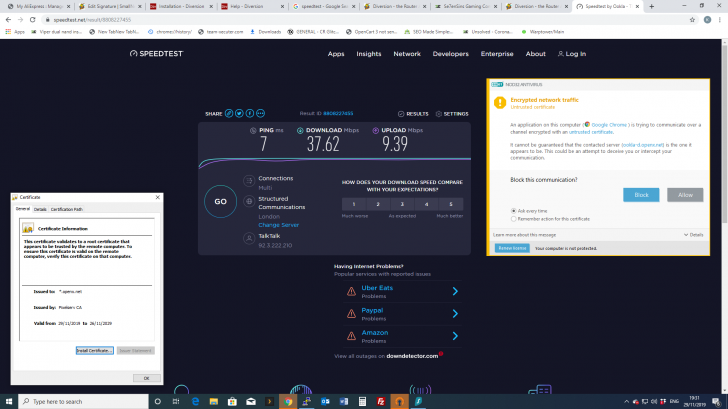Start test with the GO button

pos(221,201)
